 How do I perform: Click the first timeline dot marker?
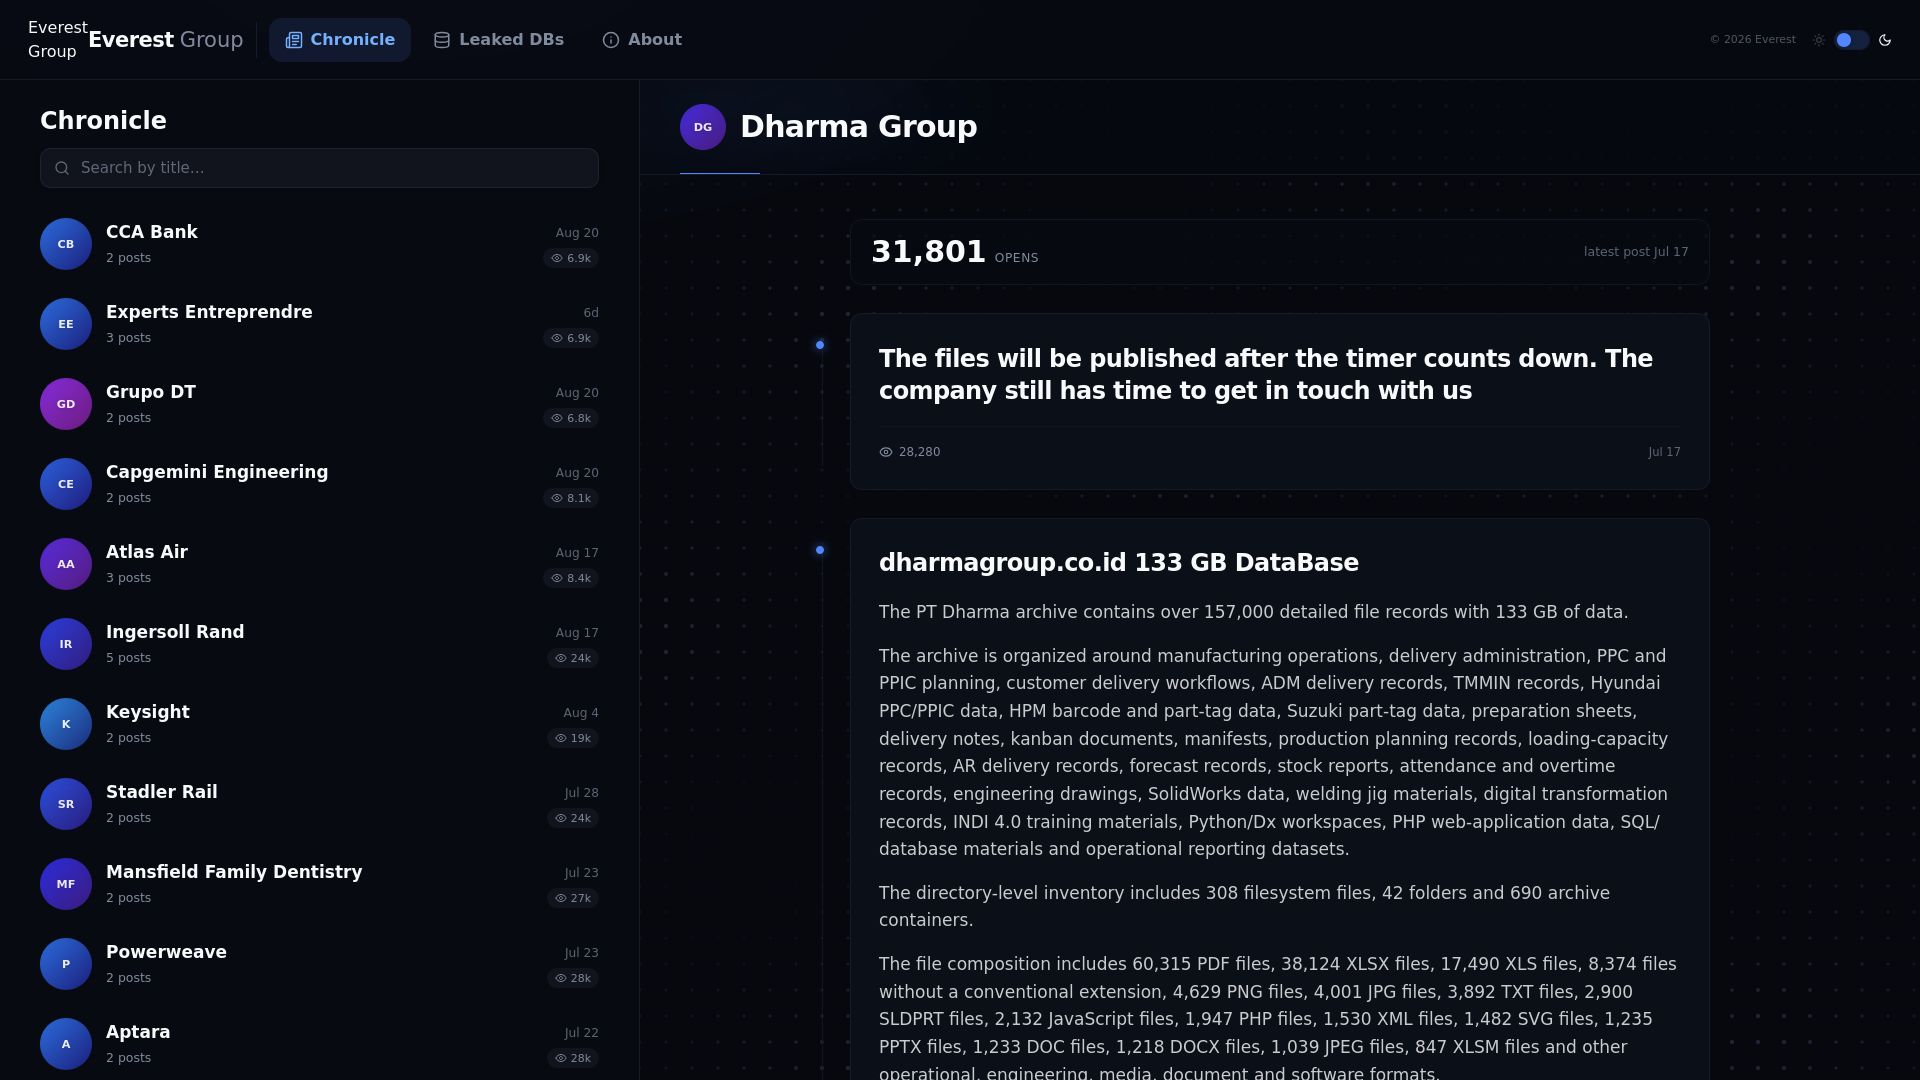pos(820,345)
